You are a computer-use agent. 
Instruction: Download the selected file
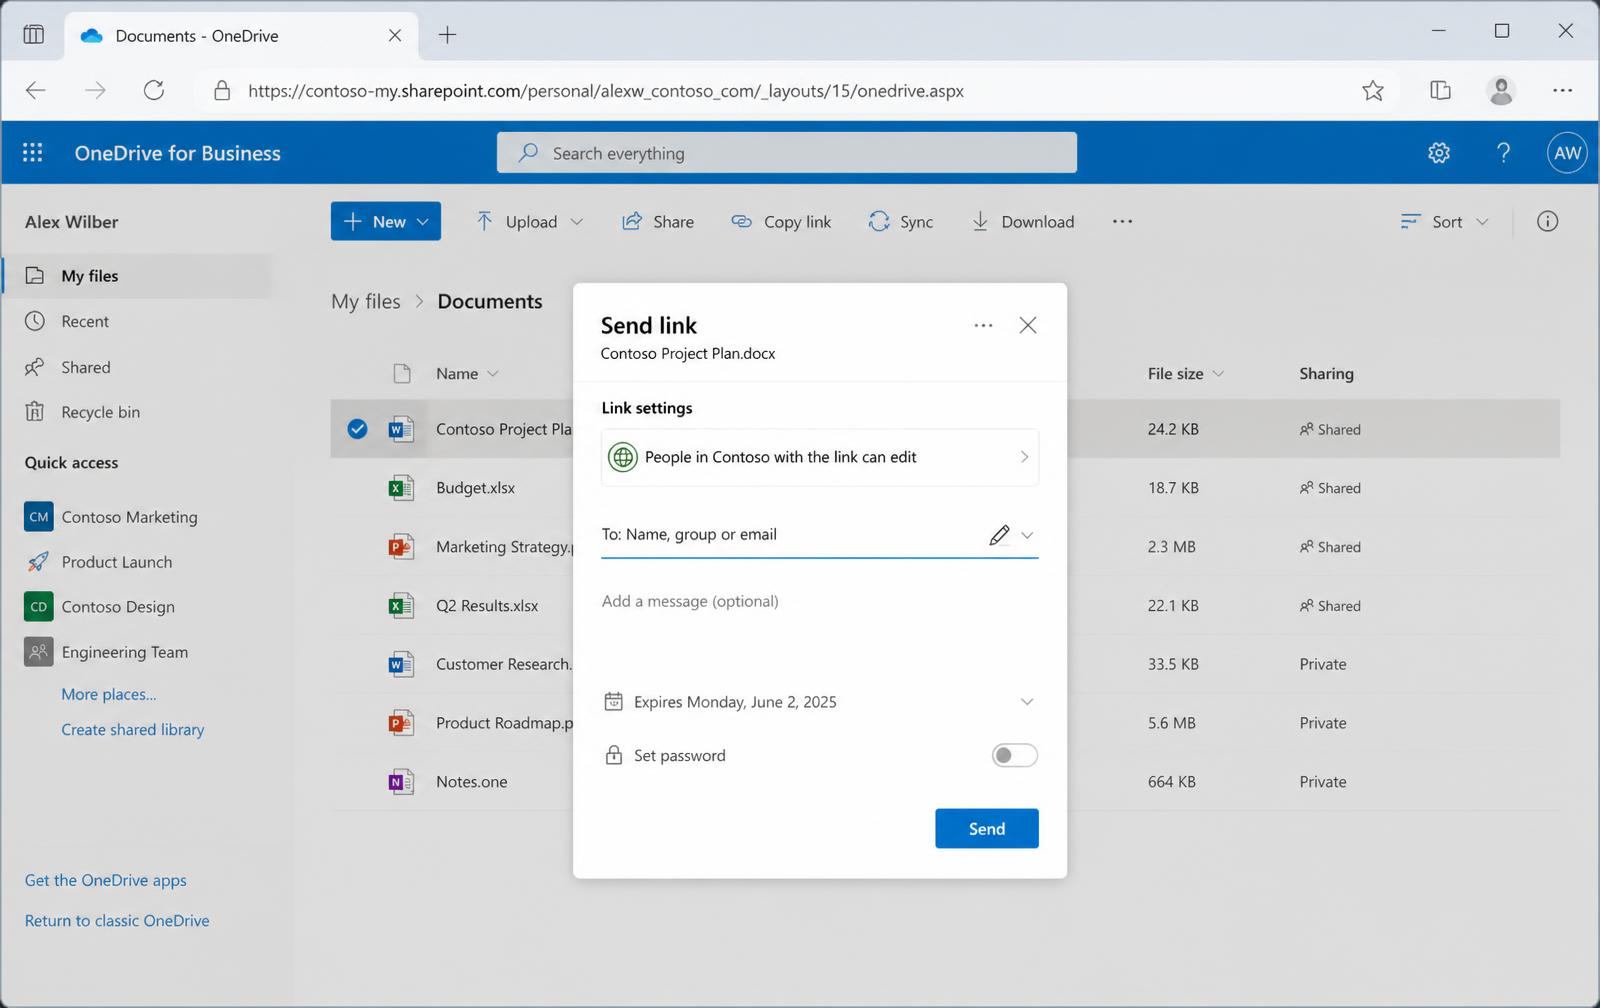click(x=1023, y=222)
